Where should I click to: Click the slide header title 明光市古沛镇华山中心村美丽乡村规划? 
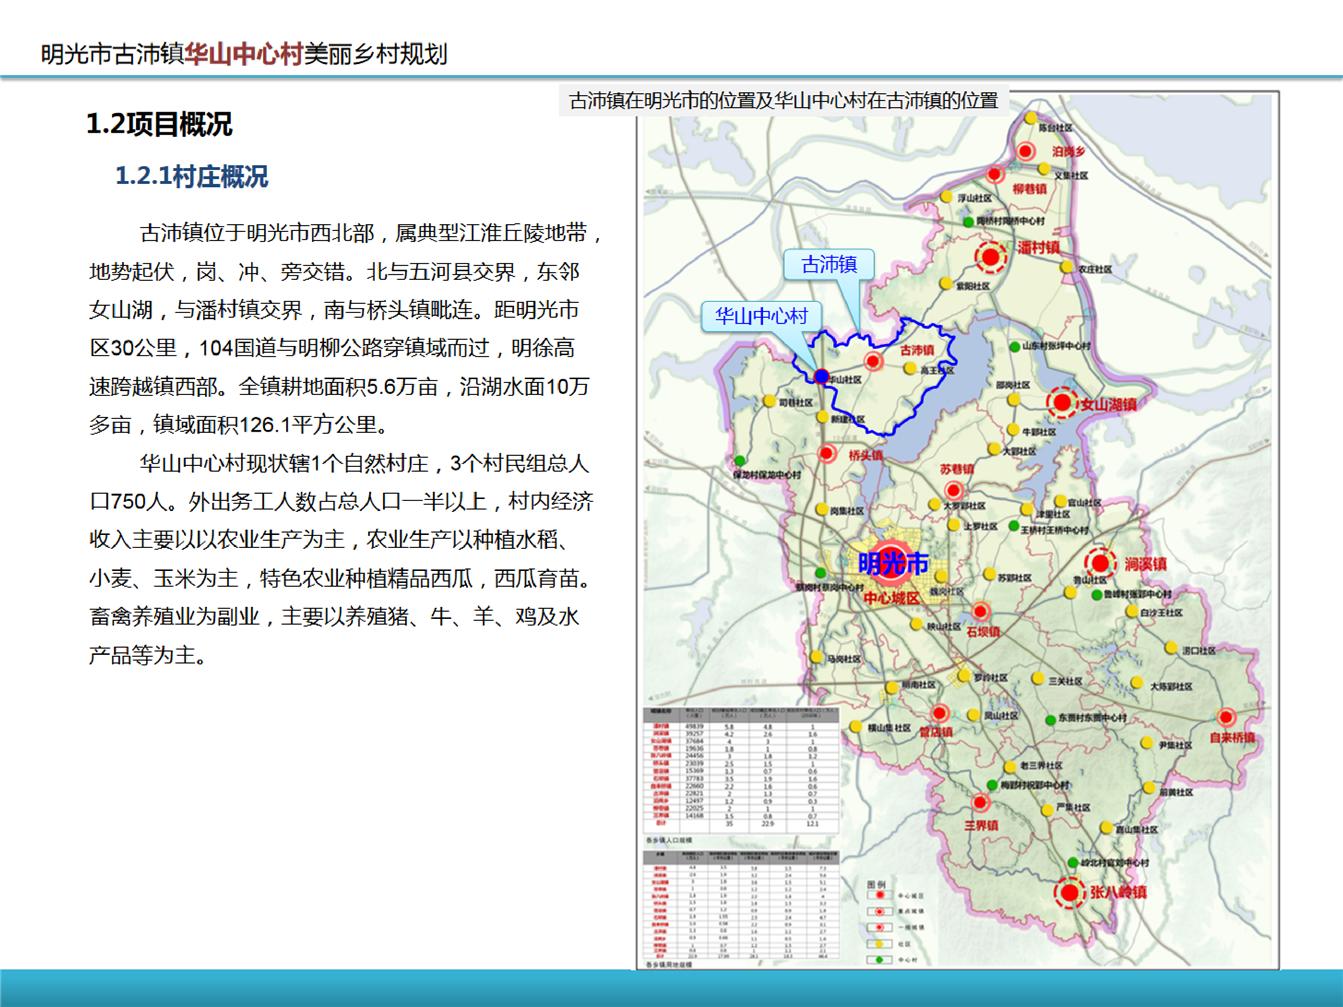pos(244,54)
